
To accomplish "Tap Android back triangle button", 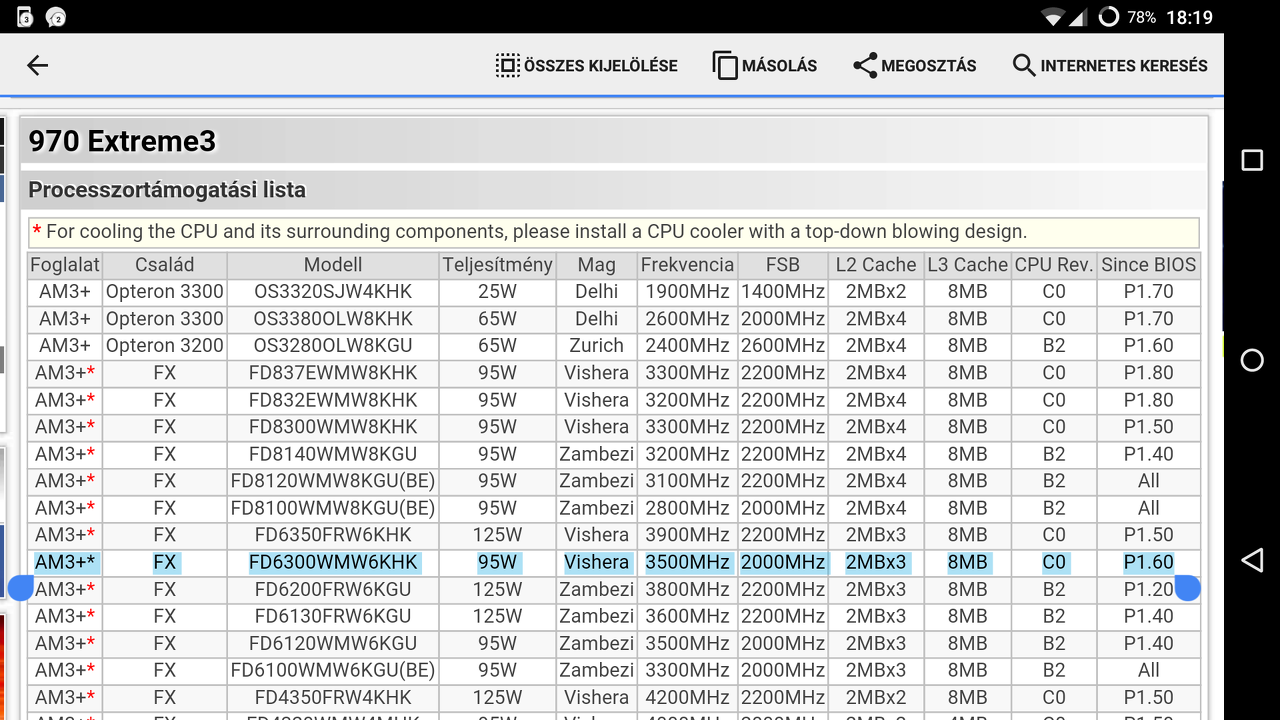I will click(x=1252, y=560).
